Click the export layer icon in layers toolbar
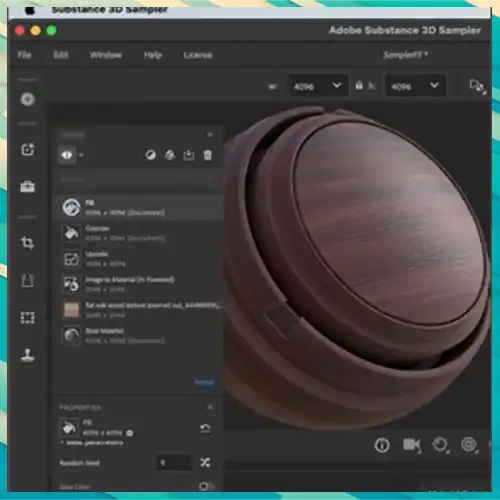Screen dimensions: 500x500 coord(189,155)
